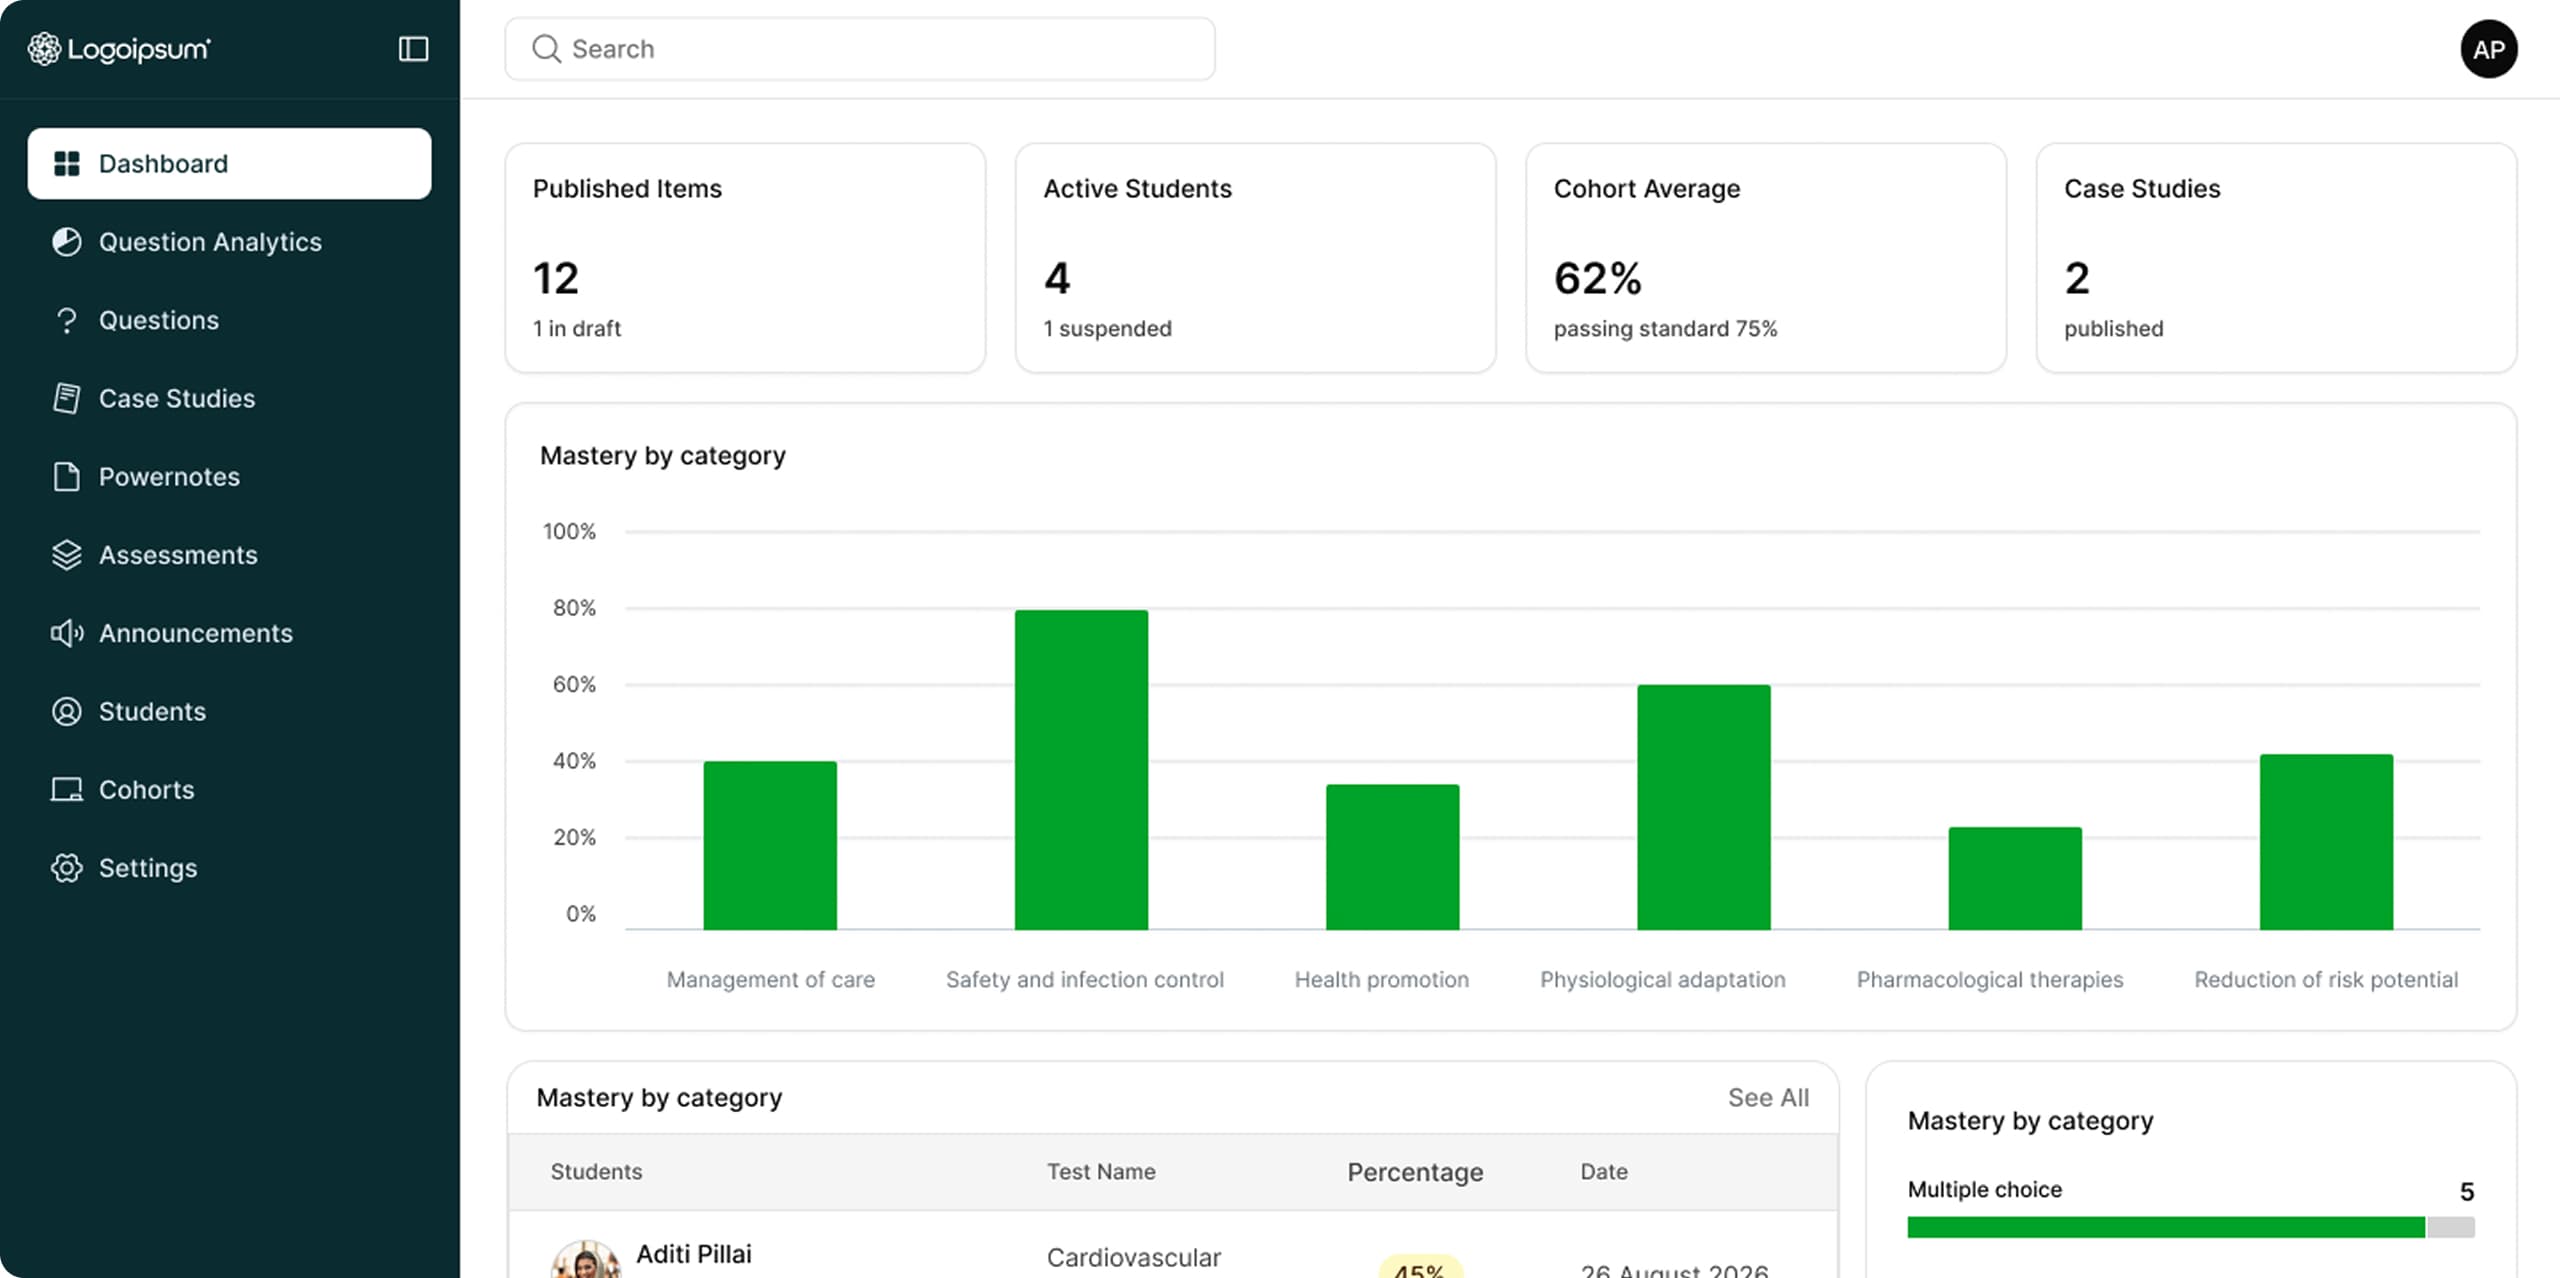
Task: Click the Percentage column header
Action: (x=1415, y=1172)
